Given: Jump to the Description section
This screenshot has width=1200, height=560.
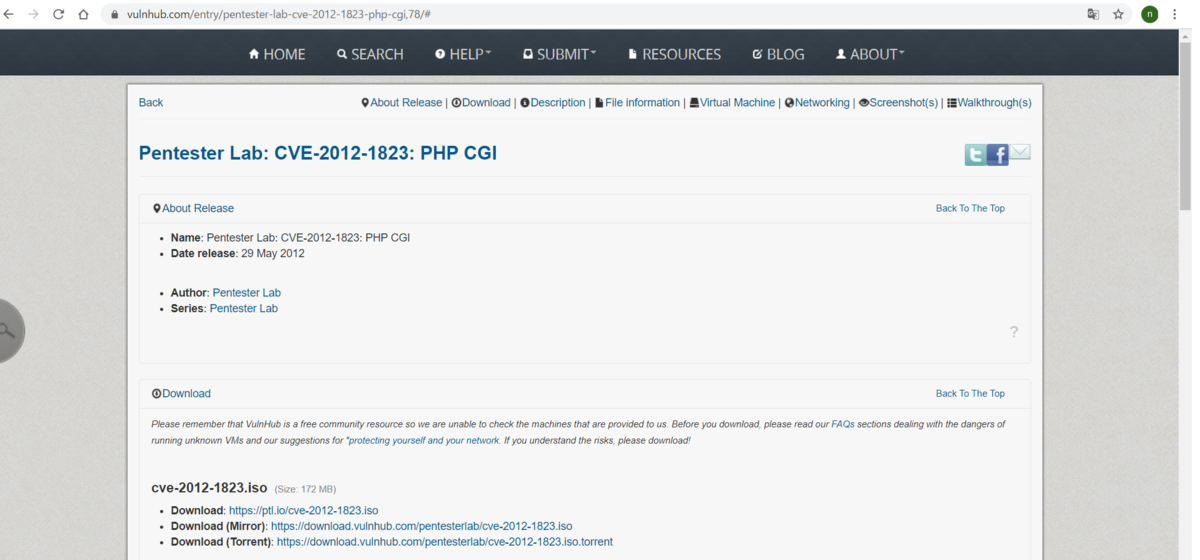Looking at the screenshot, I should [x=553, y=102].
